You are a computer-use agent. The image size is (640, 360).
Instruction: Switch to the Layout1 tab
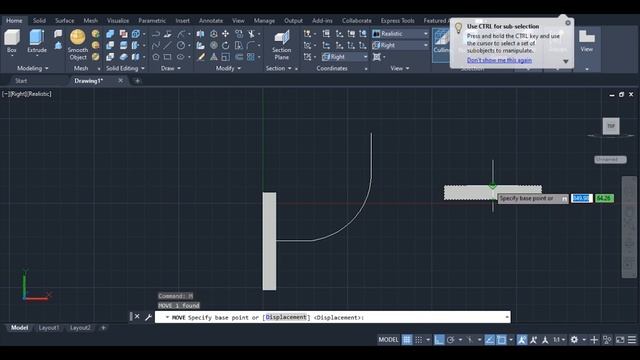(x=49, y=328)
